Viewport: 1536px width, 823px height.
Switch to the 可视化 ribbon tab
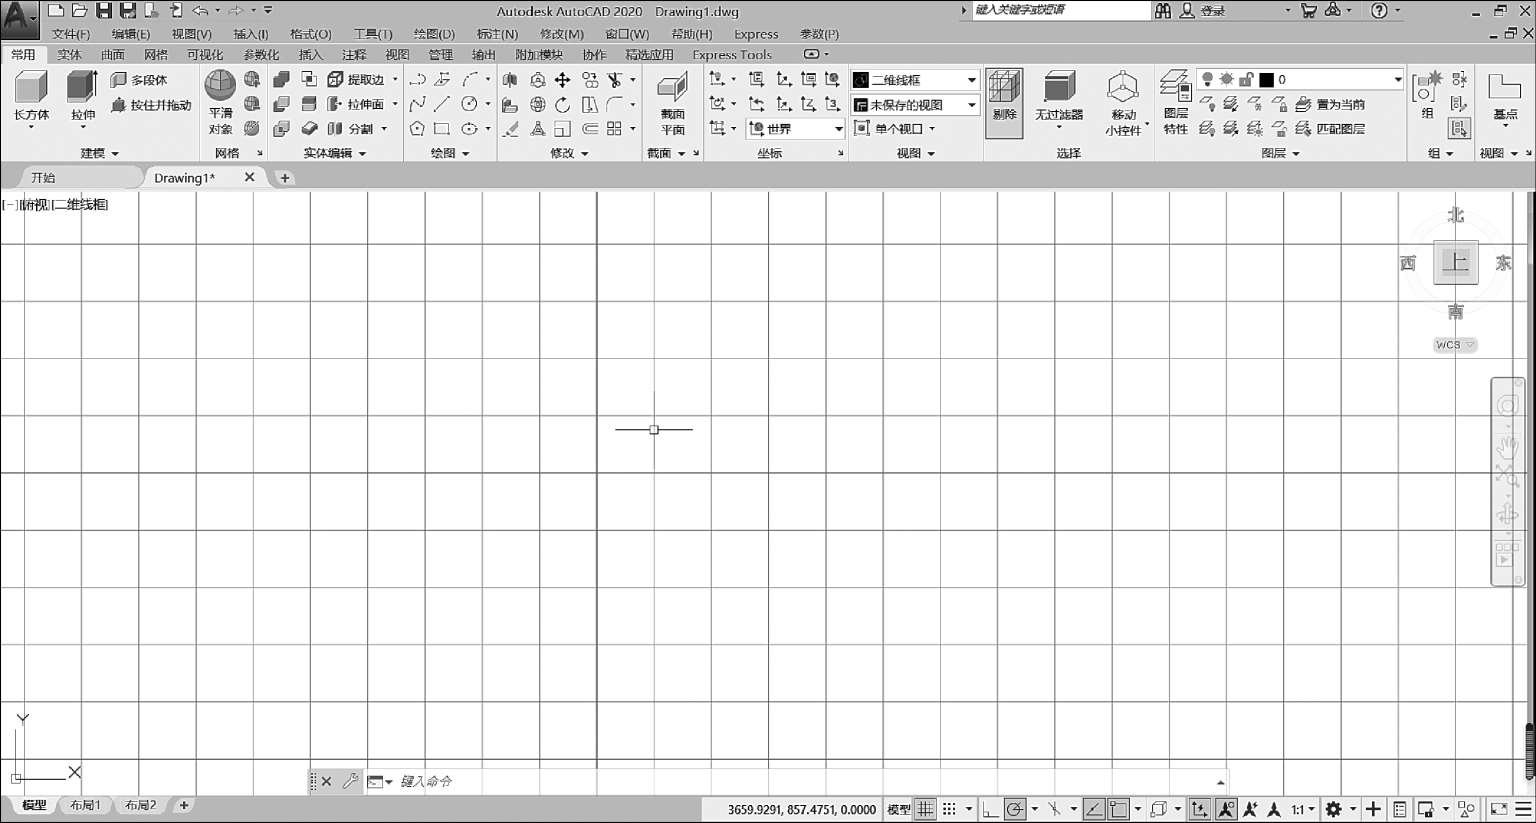point(205,55)
